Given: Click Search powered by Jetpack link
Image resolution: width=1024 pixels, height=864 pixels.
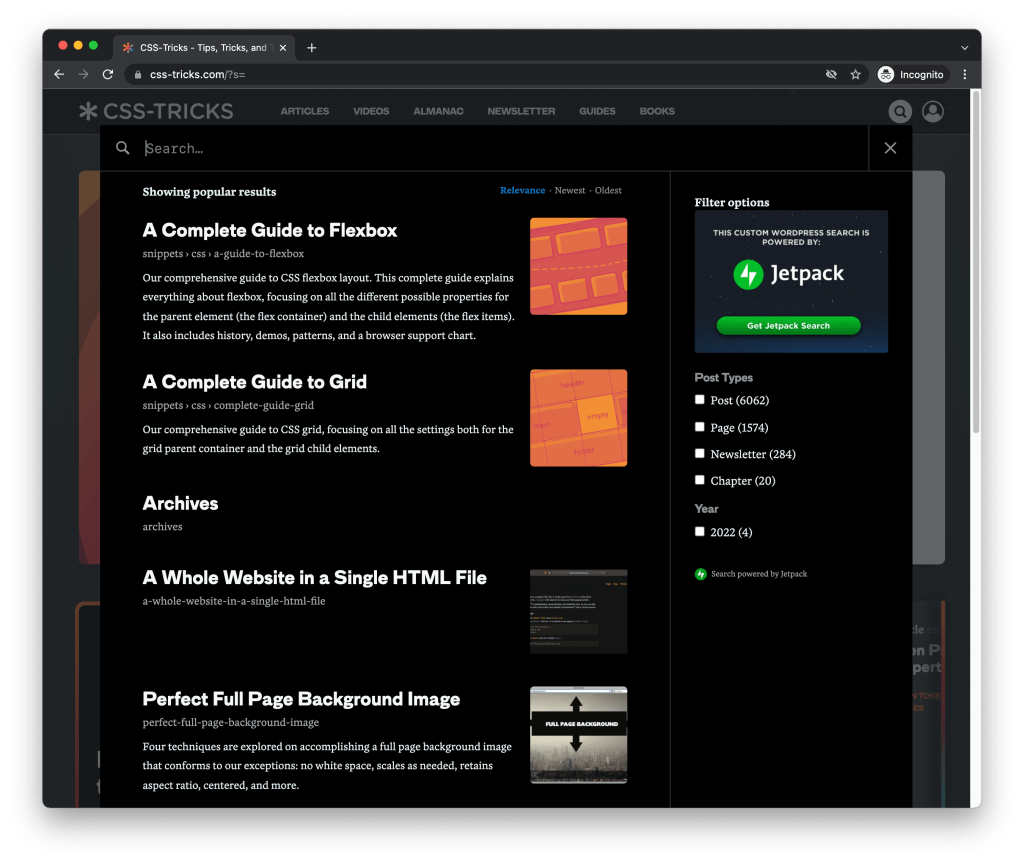Looking at the screenshot, I should click(x=759, y=574).
